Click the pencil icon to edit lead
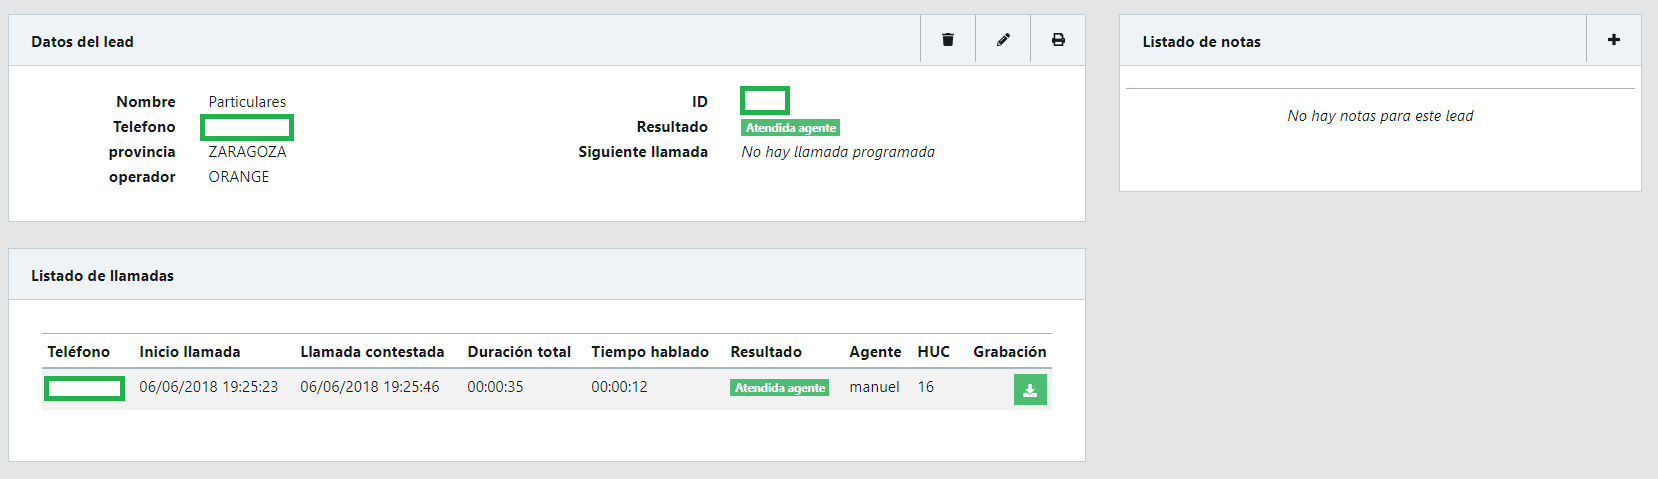This screenshot has height=479, width=1658. [x=1003, y=40]
